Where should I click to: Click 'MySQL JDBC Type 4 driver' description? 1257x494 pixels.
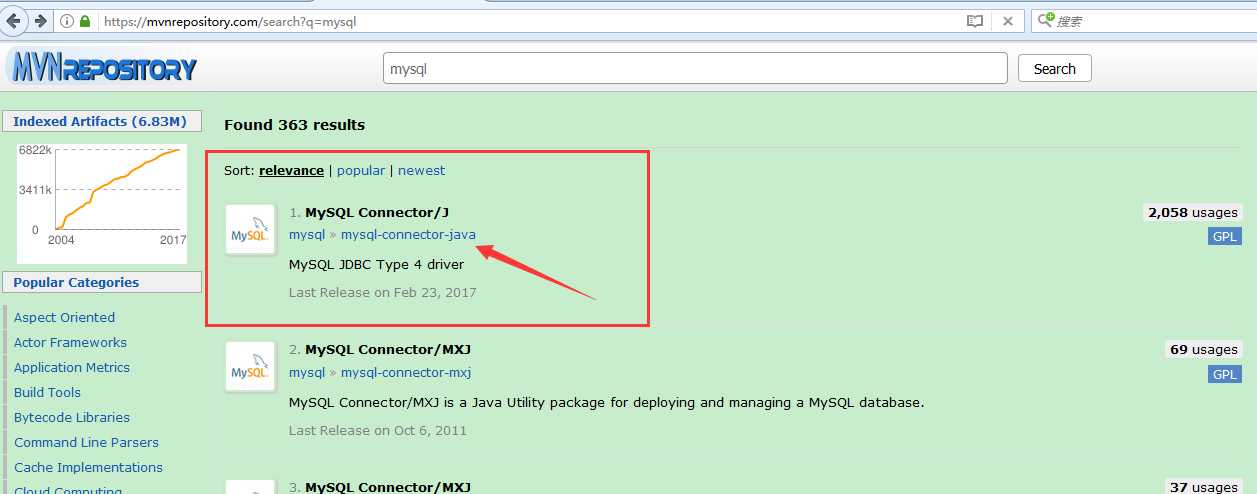[376, 264]
